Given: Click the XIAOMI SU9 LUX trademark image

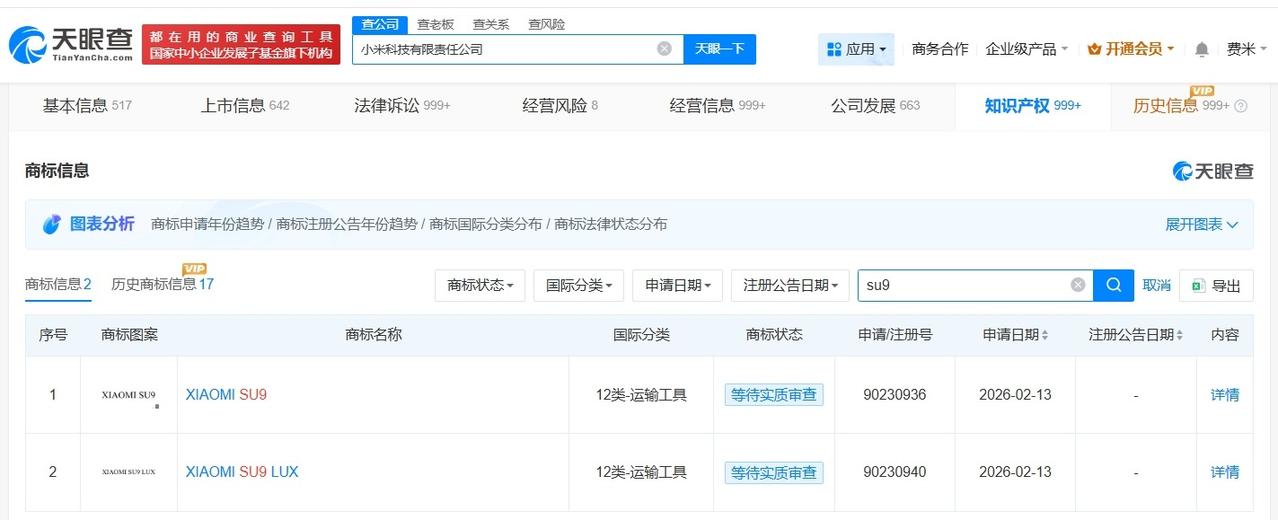Looking at the screenshot, I should (x=129, y=471).
